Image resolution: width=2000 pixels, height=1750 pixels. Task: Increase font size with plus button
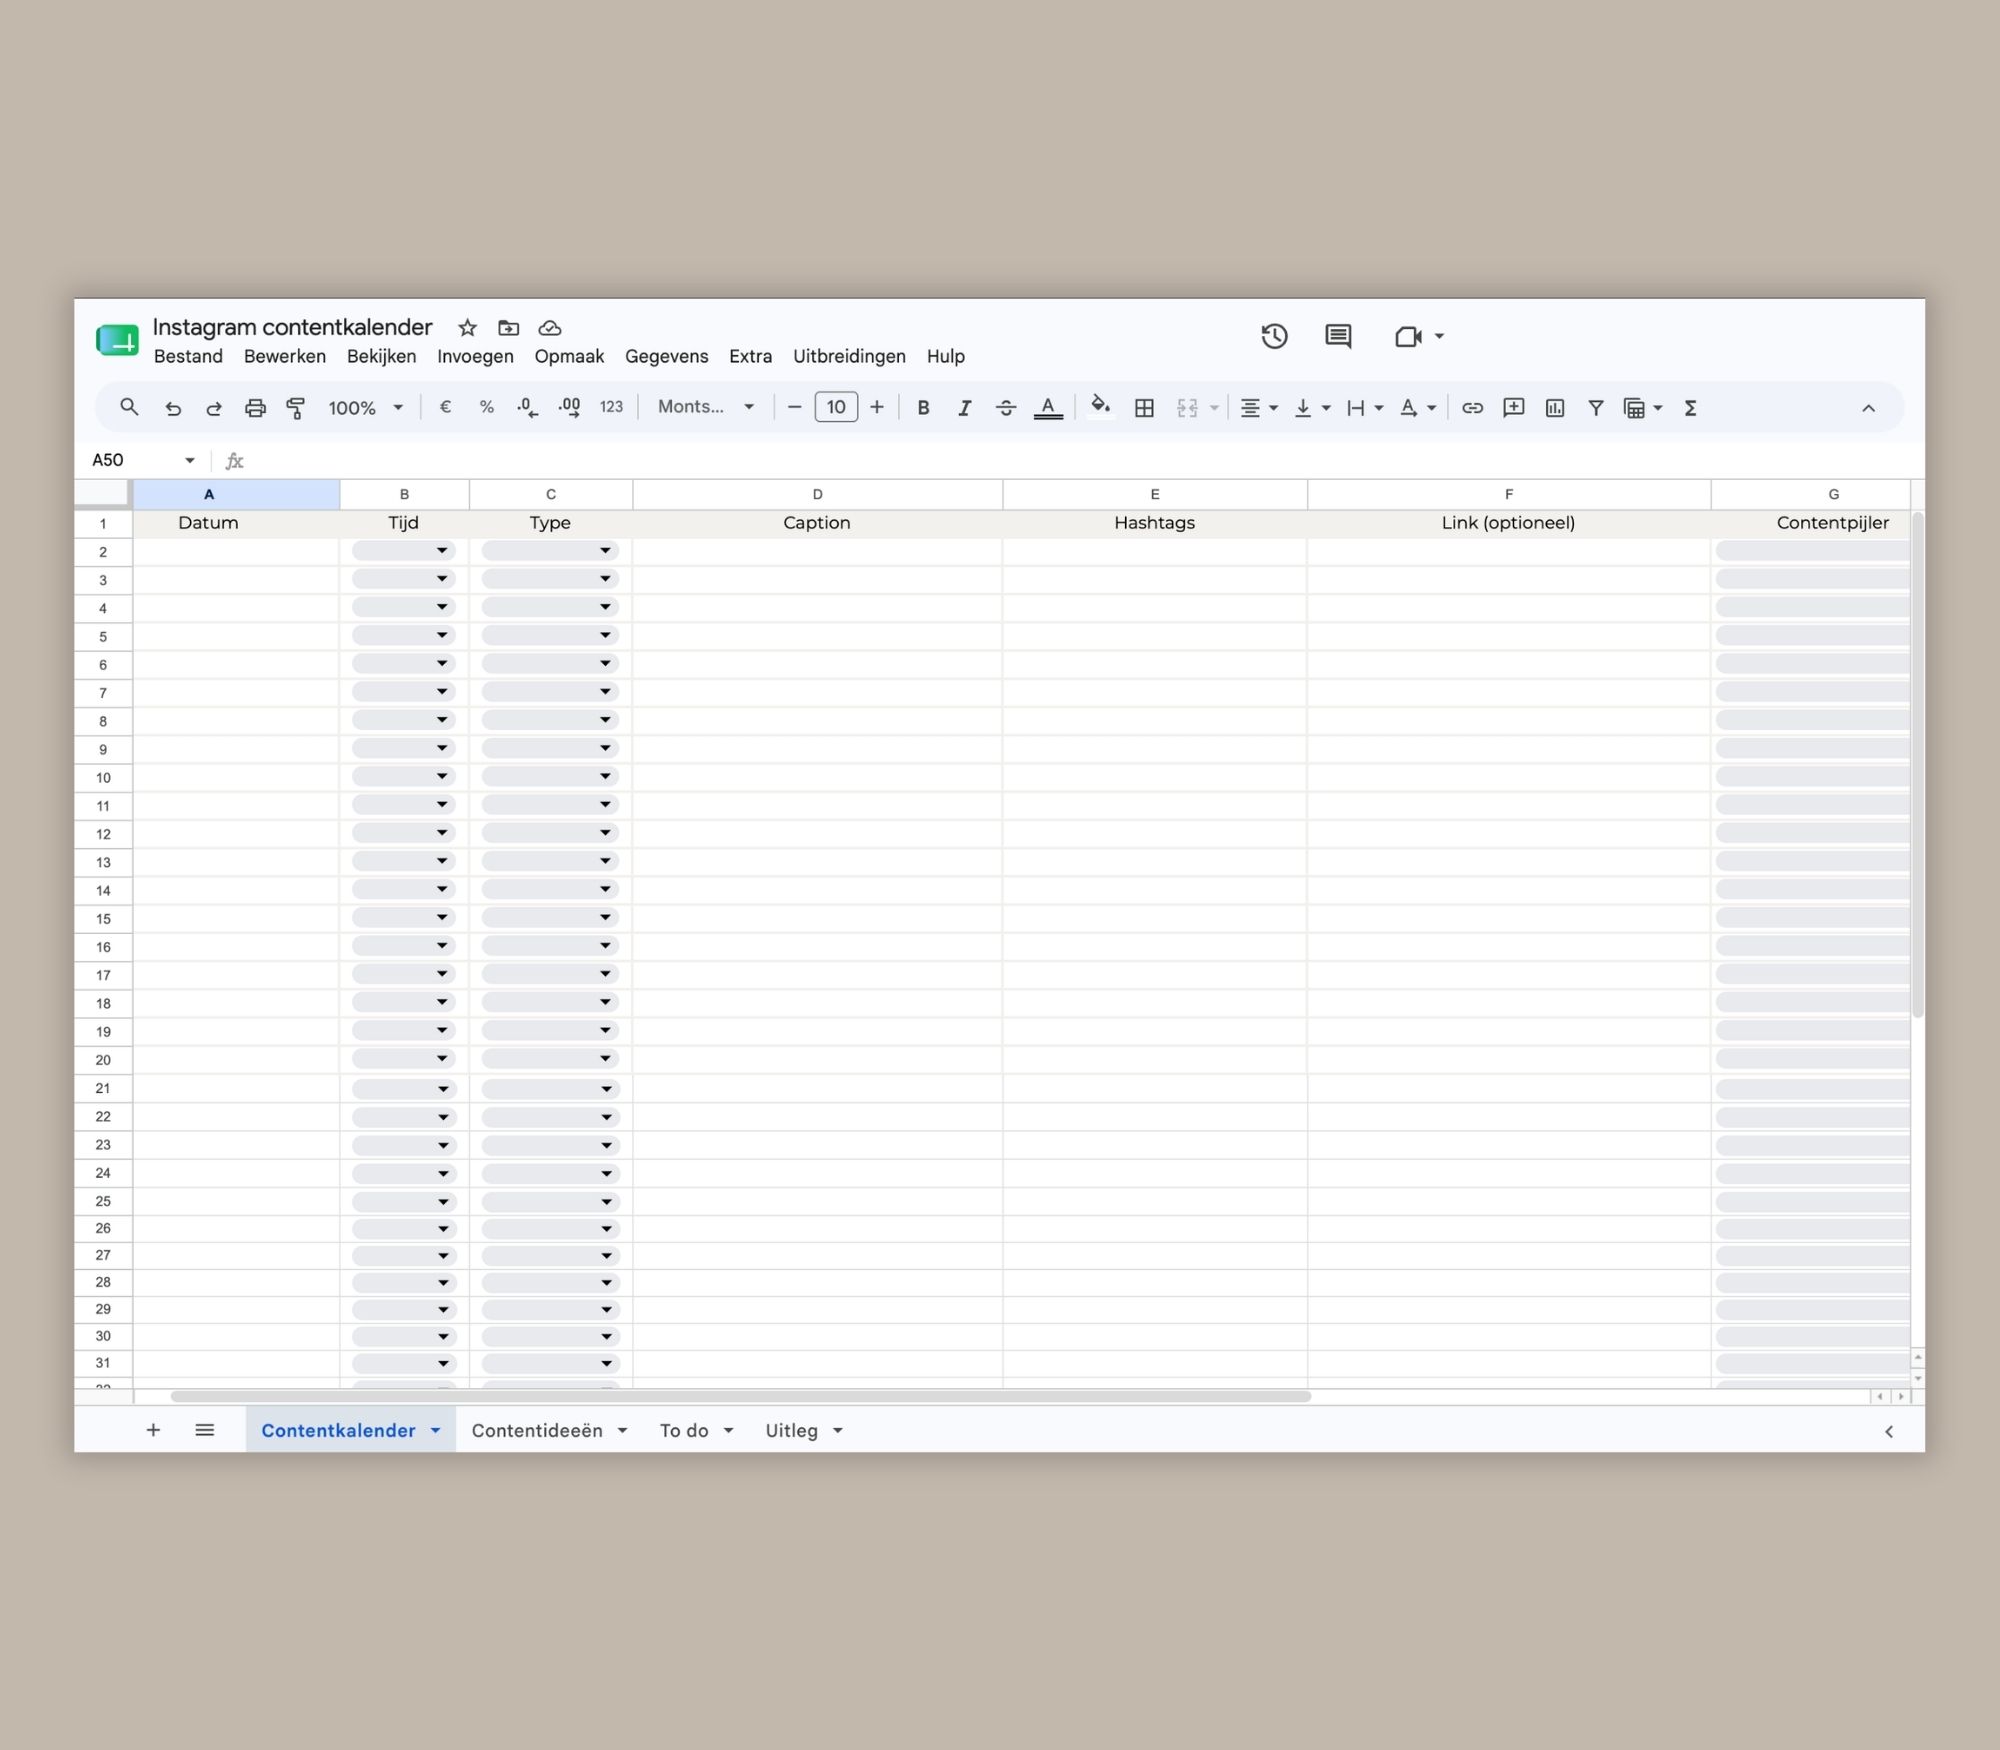[x=877, y=407]
